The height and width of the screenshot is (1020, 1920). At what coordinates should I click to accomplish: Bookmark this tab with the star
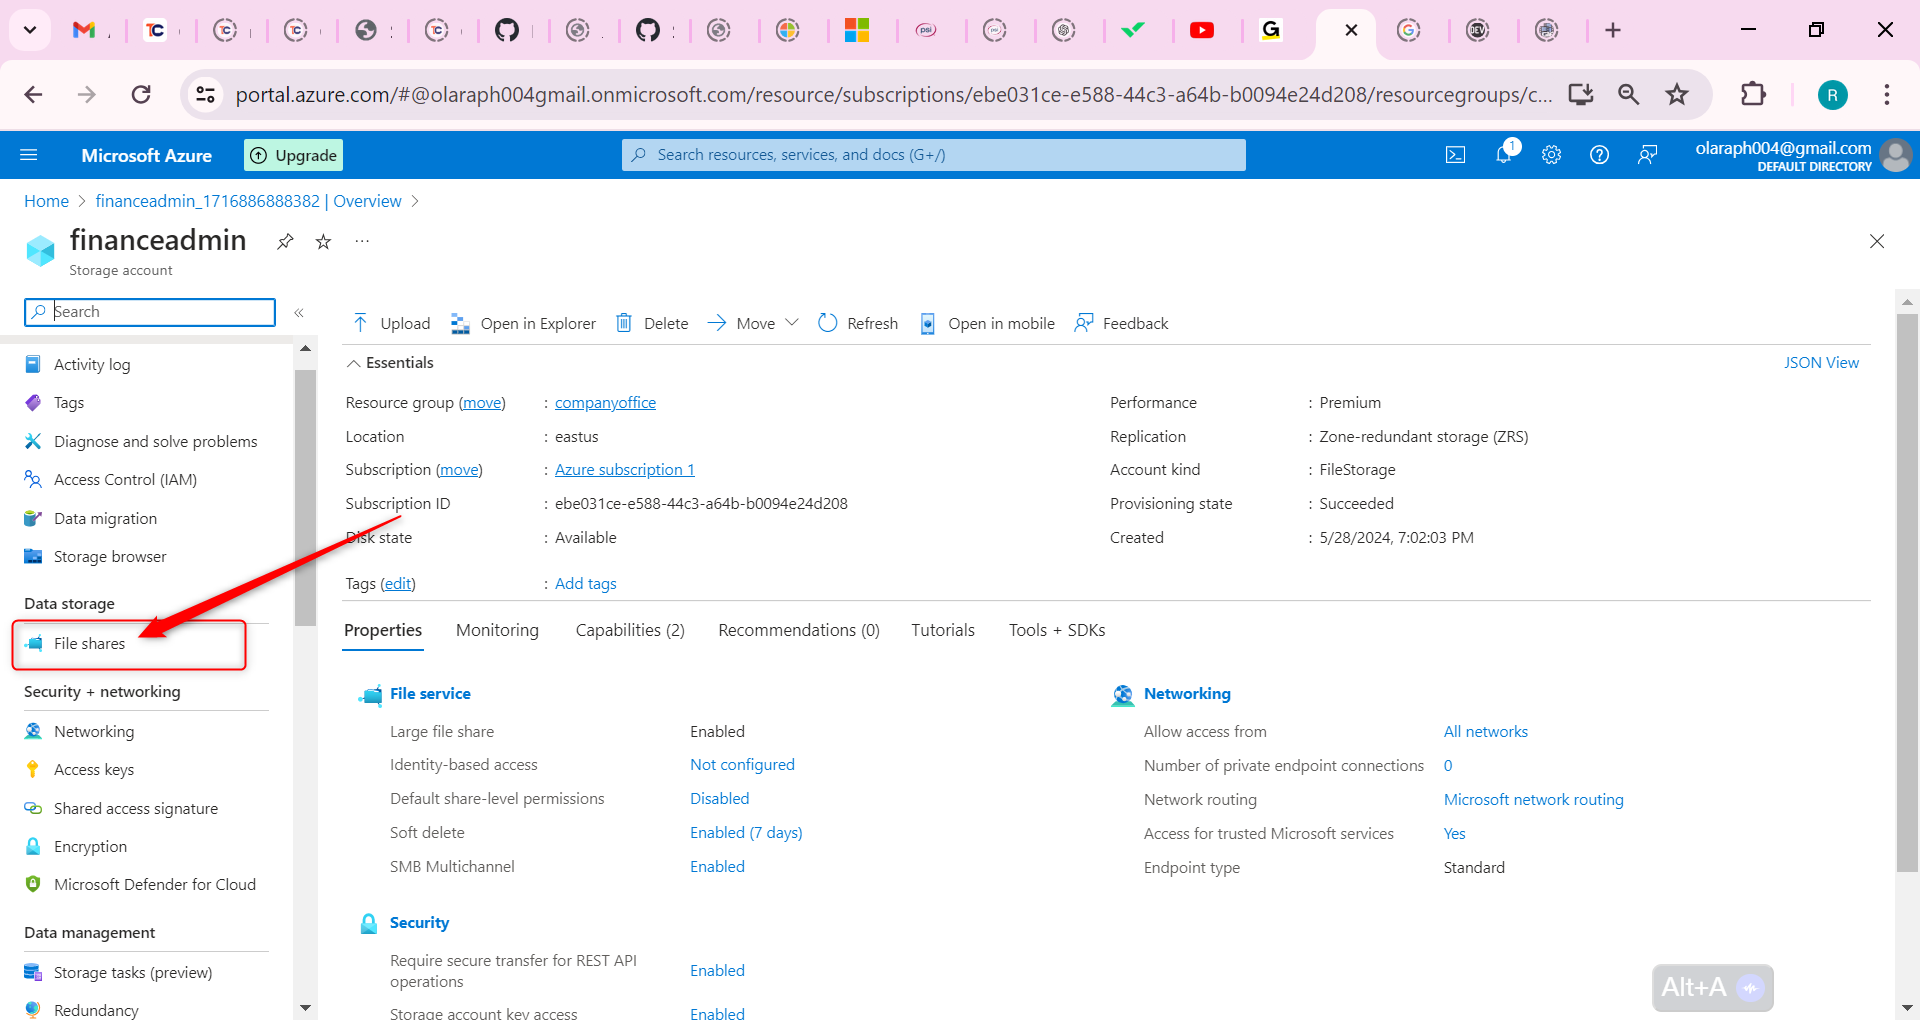click(x=1677, y=94)
